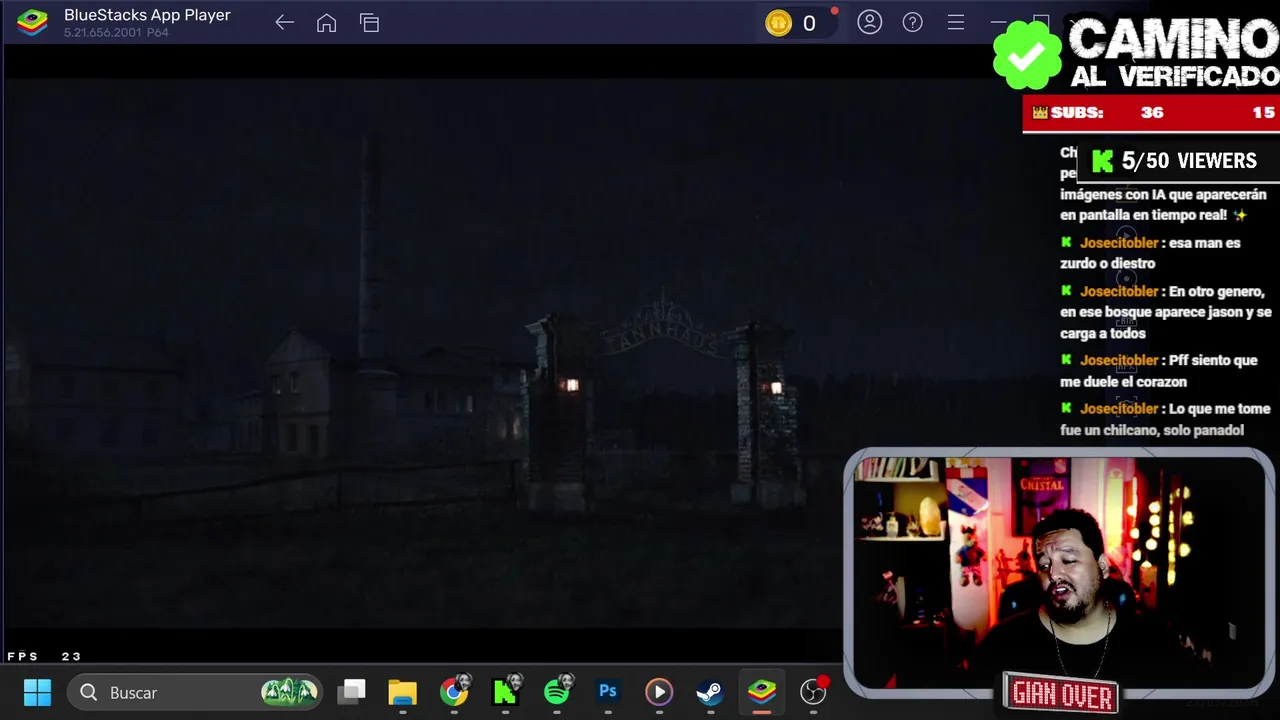Open OBS Studio from the taskbar
This screenshot has height=720, width=1280.
(814, 692)
